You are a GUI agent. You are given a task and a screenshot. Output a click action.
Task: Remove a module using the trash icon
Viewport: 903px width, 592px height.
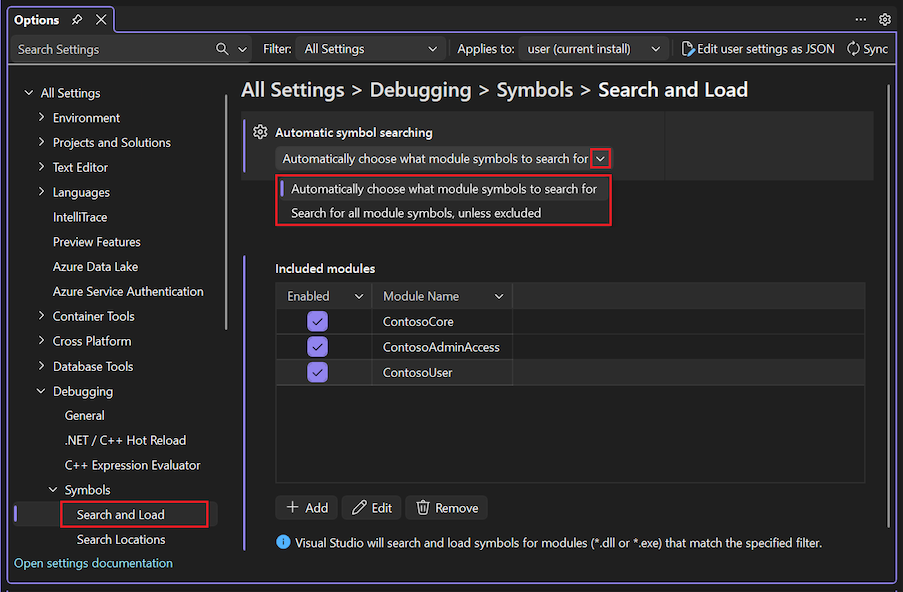click(x=446, y=507)
